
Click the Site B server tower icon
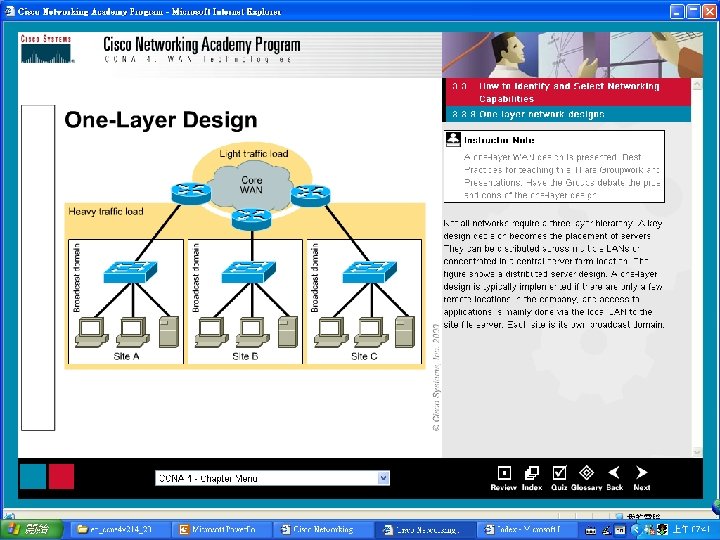(x=288, y=332)
